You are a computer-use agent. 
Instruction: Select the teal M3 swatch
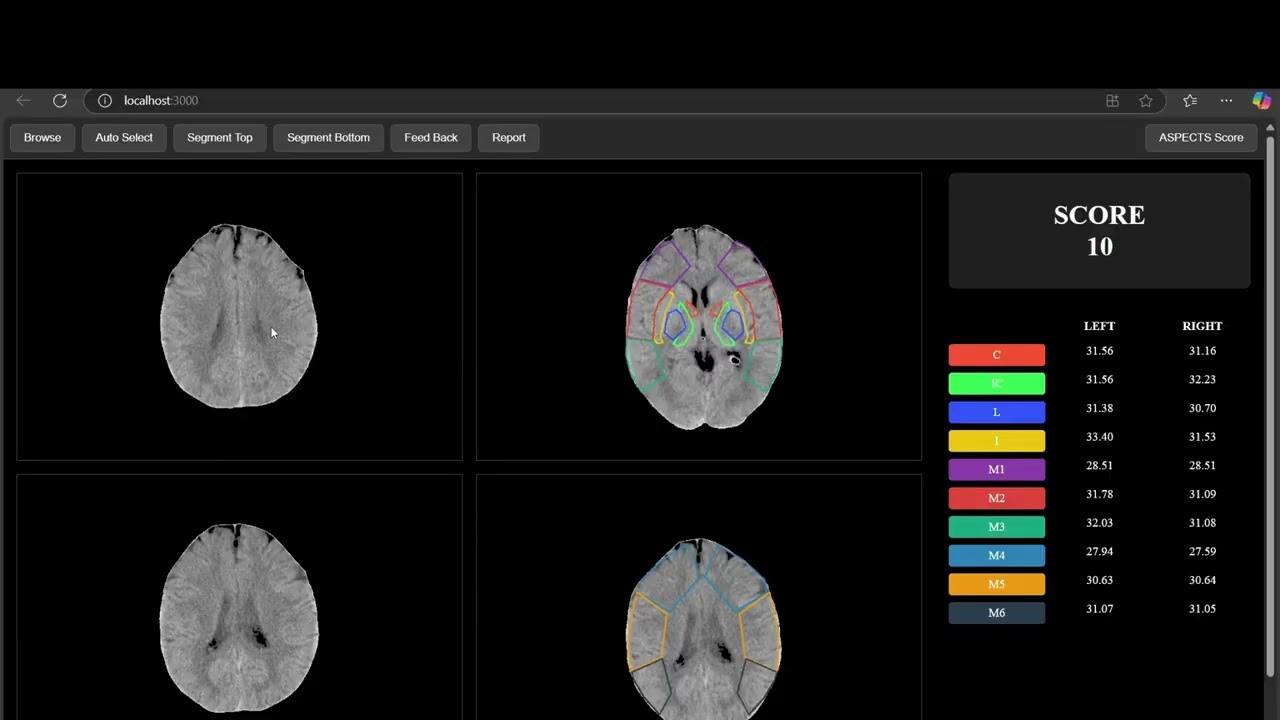pyautogui.click(x=997, y=527)
